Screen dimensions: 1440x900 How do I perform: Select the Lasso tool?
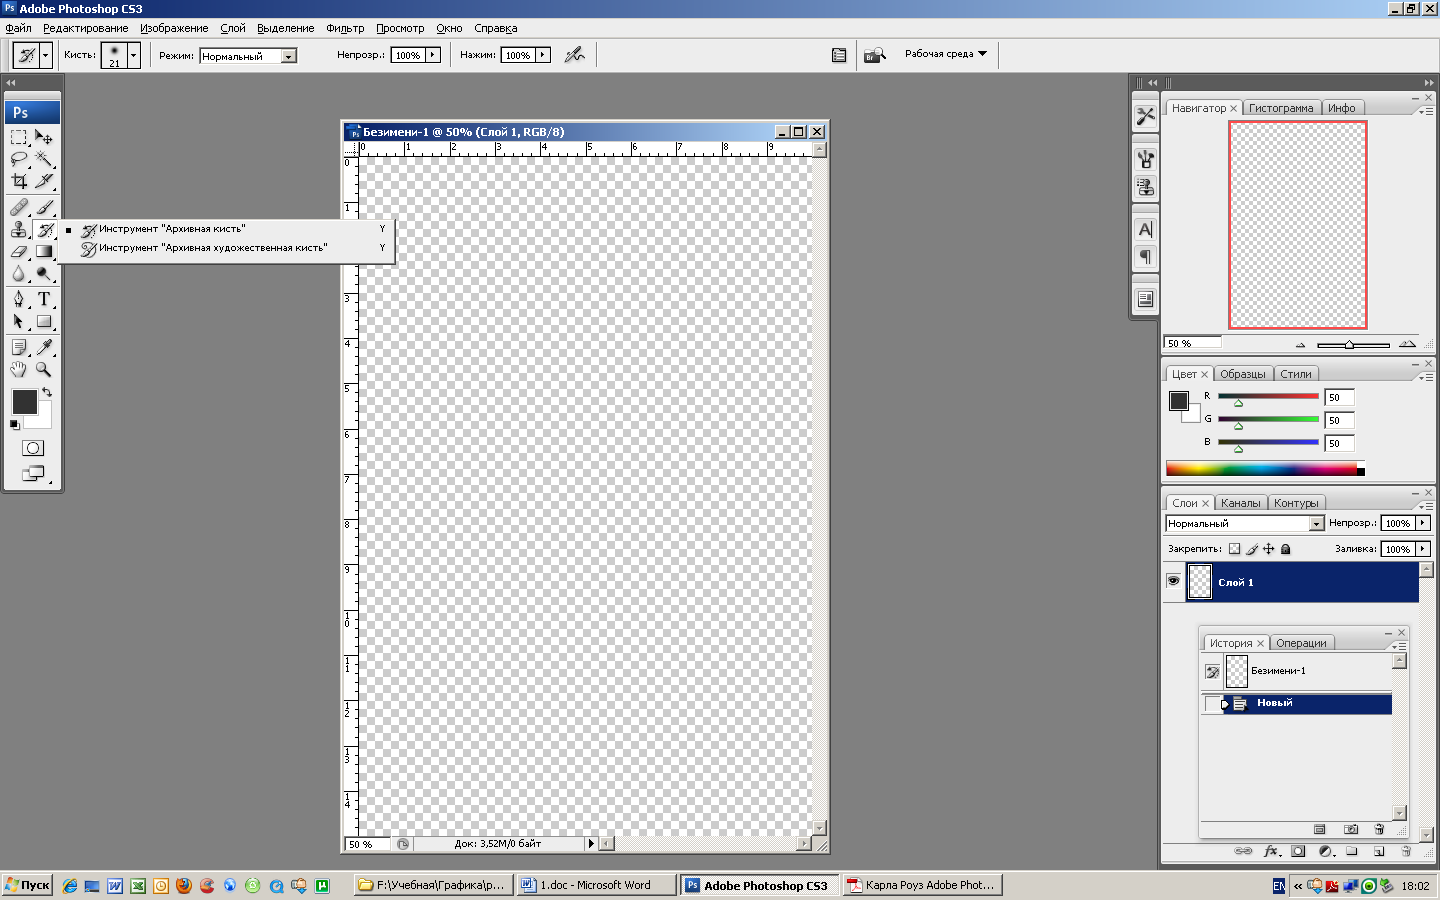[19, 159]
